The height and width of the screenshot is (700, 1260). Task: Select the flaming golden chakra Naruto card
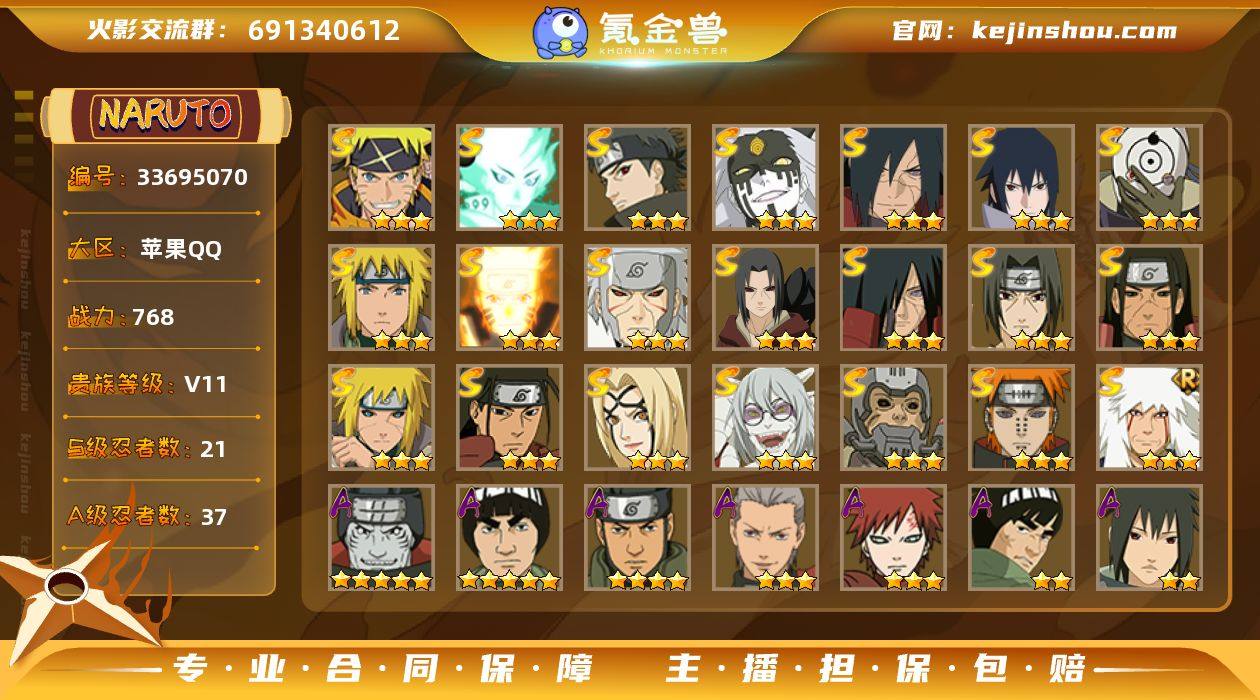coord(509,298)
